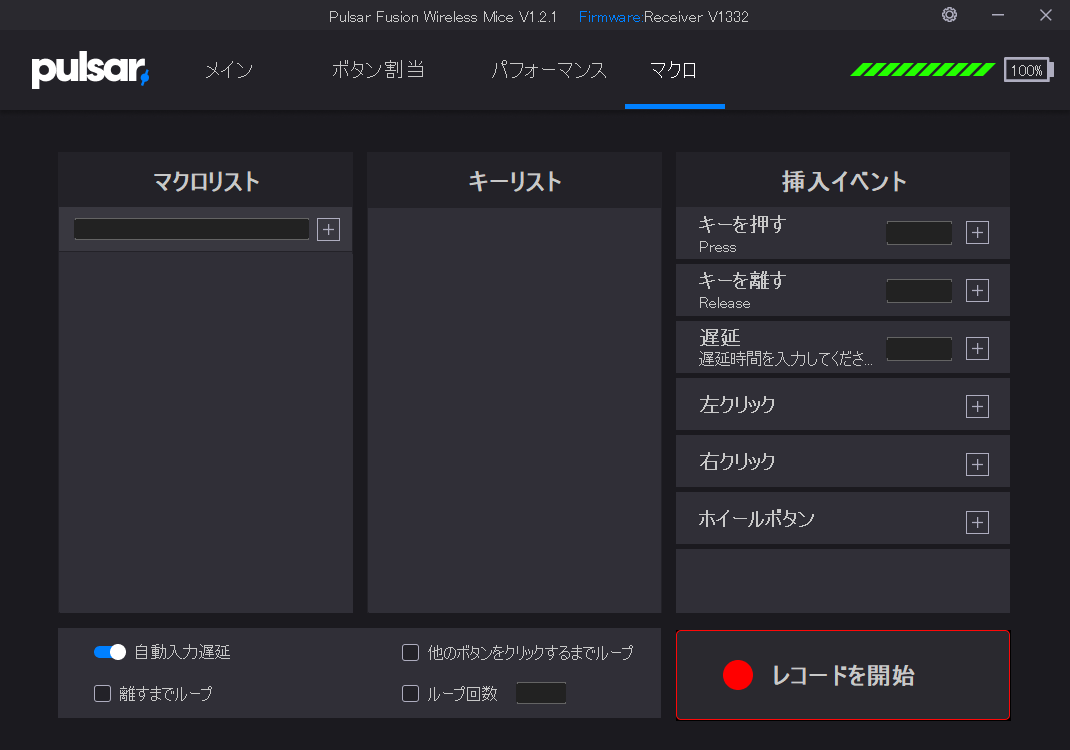Add 右クリック event with plus icon

point(977,465)
